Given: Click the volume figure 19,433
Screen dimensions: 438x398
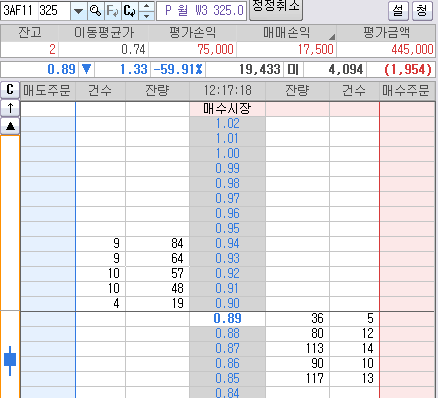Looking at the screenshot, I should tap(260, 70).
